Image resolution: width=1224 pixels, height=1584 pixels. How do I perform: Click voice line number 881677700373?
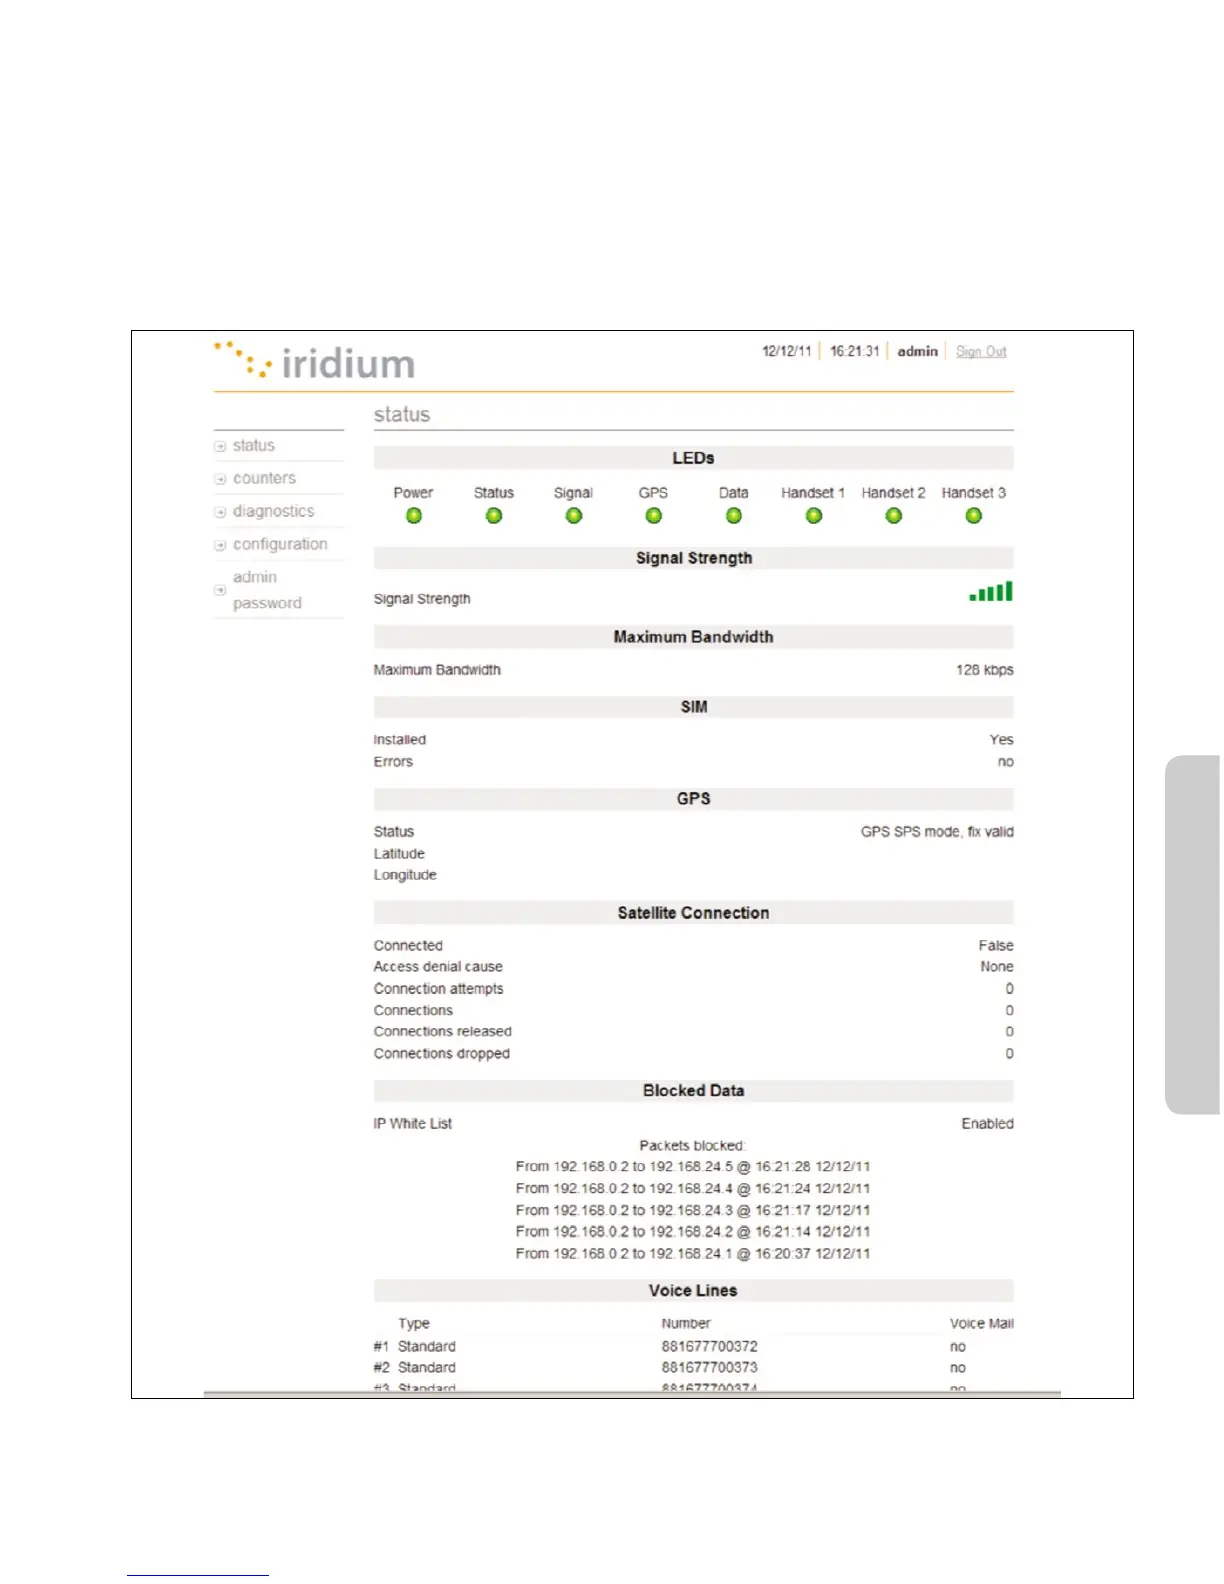pyautogui.click(x=709, y=1368)
